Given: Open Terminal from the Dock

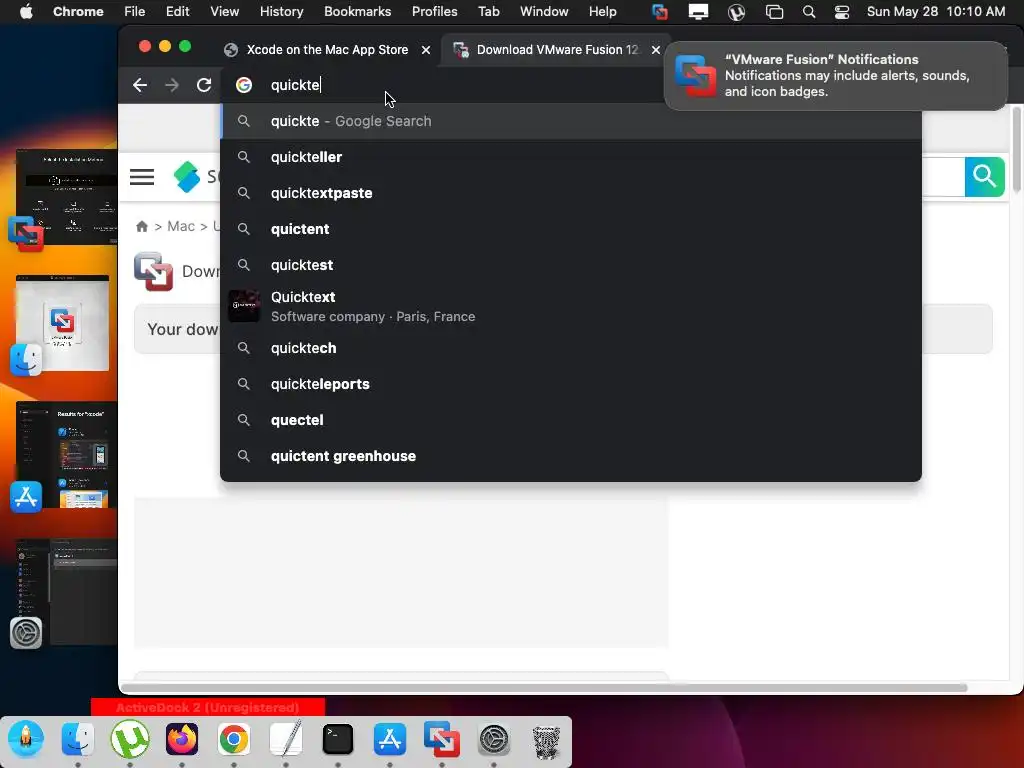Looking at the screenshot, I should click(x=338, y=739).
